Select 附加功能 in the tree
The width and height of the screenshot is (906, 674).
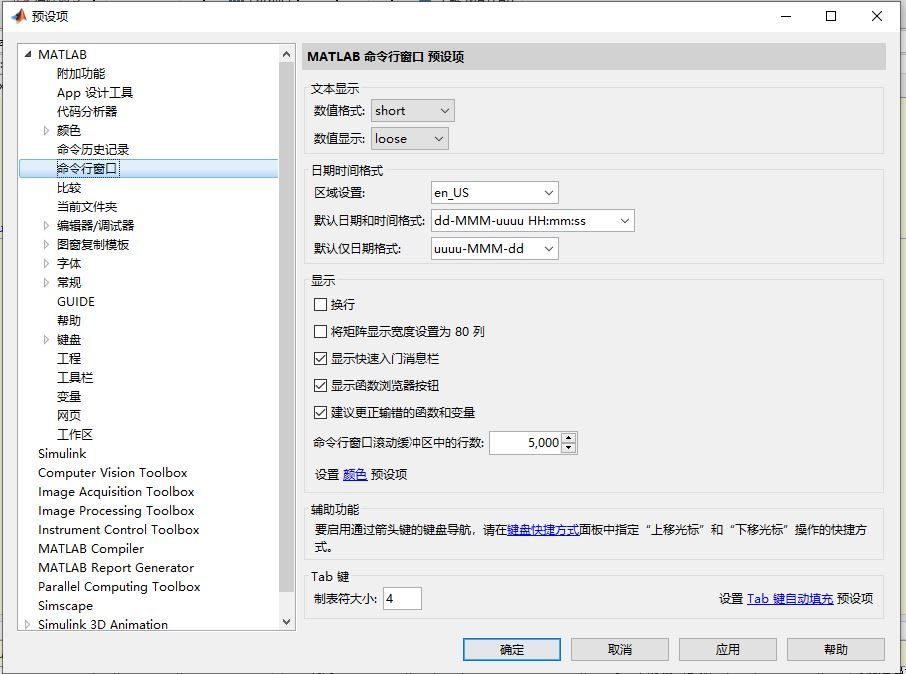click(x=81, y=73)
